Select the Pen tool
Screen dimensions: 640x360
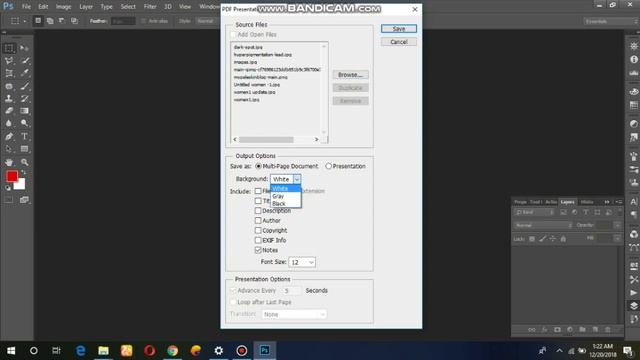click(x=9, y=136)
